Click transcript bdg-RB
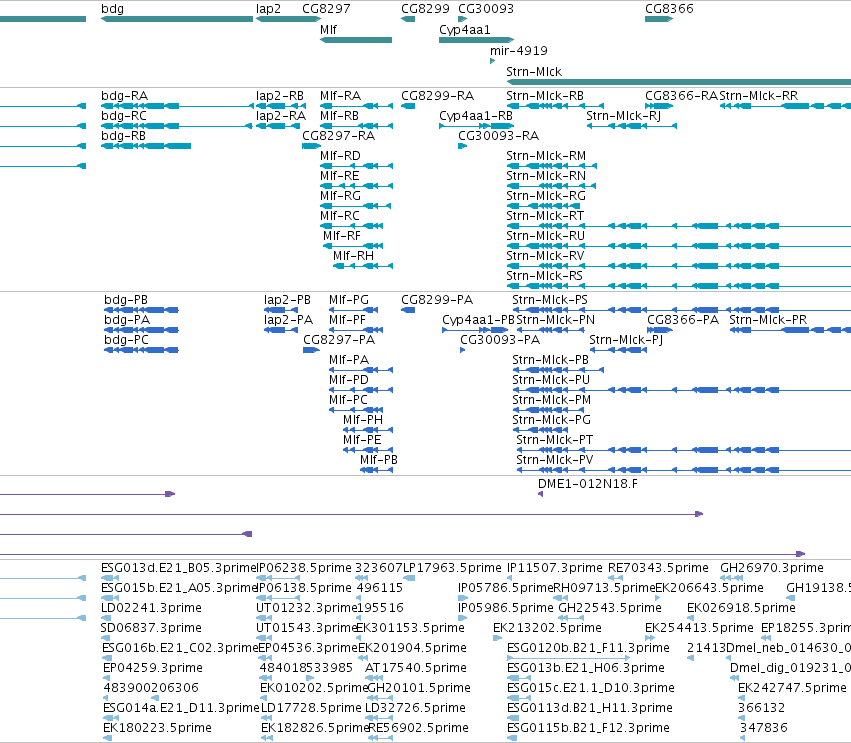This screenshot has width=851, height=743. (124, 136)
